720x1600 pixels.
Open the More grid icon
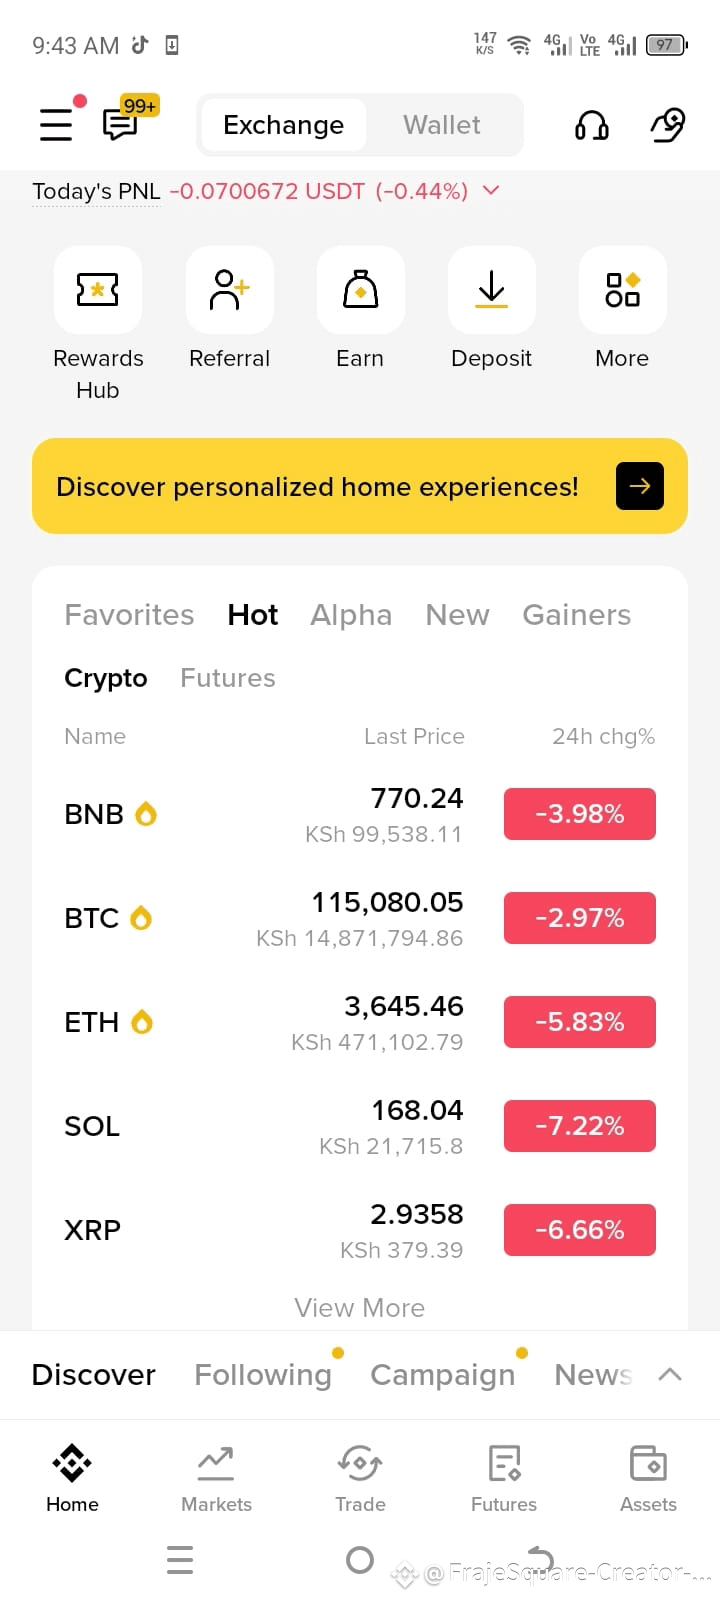[623, 290]
